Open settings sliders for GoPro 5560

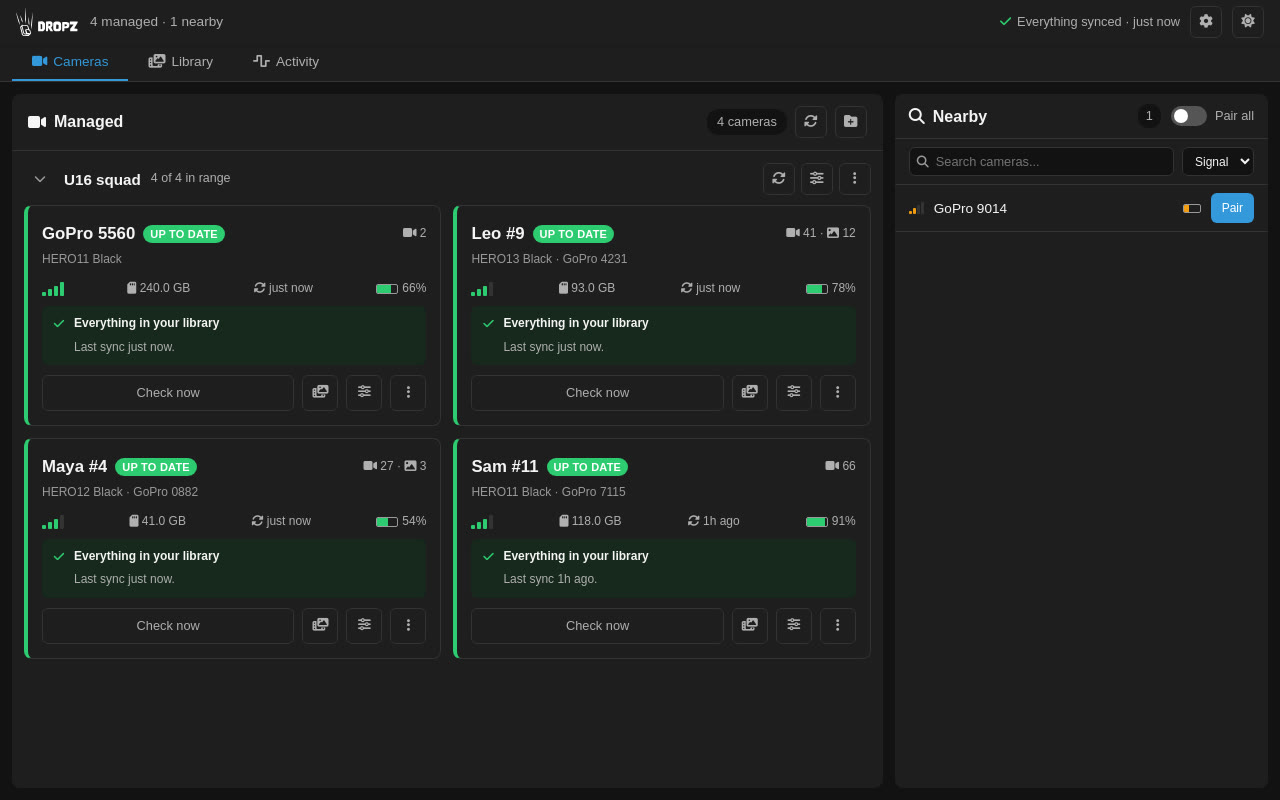(364, 393)
